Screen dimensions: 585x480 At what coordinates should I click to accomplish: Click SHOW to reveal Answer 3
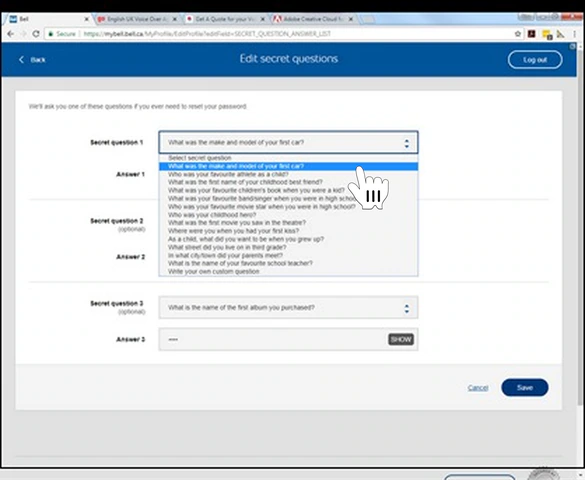(401, 339)
